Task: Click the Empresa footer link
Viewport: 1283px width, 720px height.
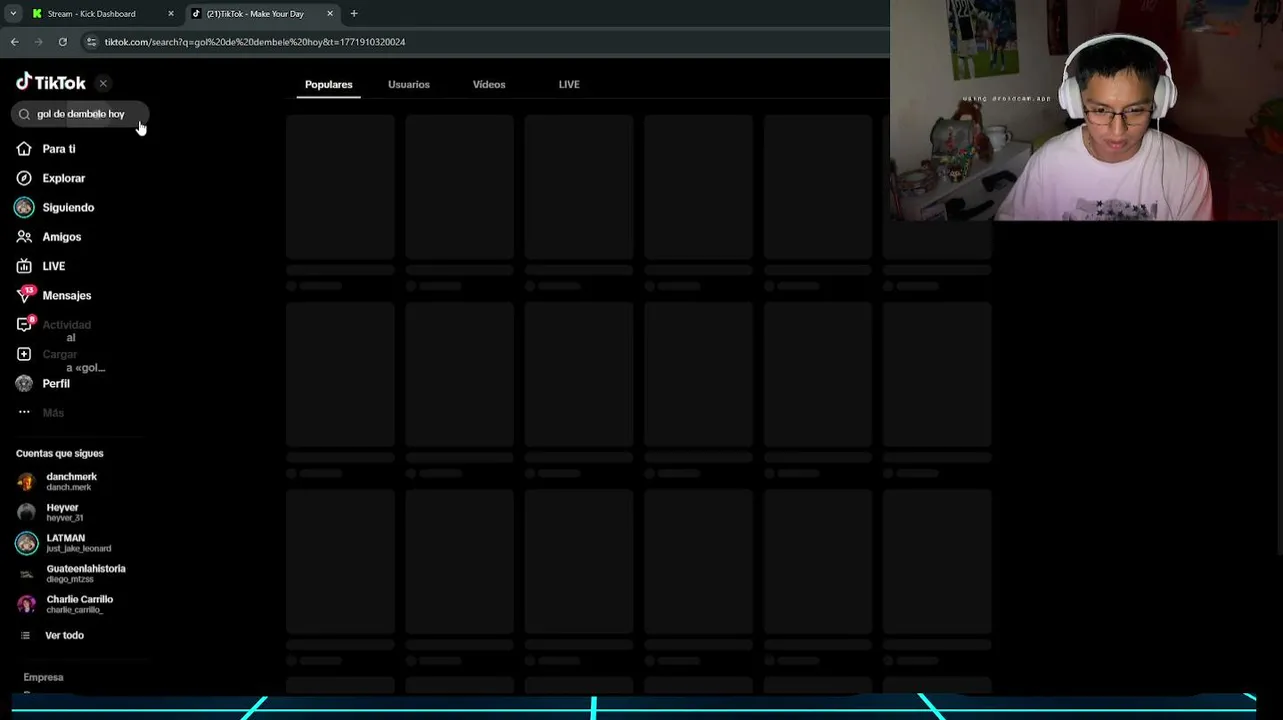Action: 43,677
